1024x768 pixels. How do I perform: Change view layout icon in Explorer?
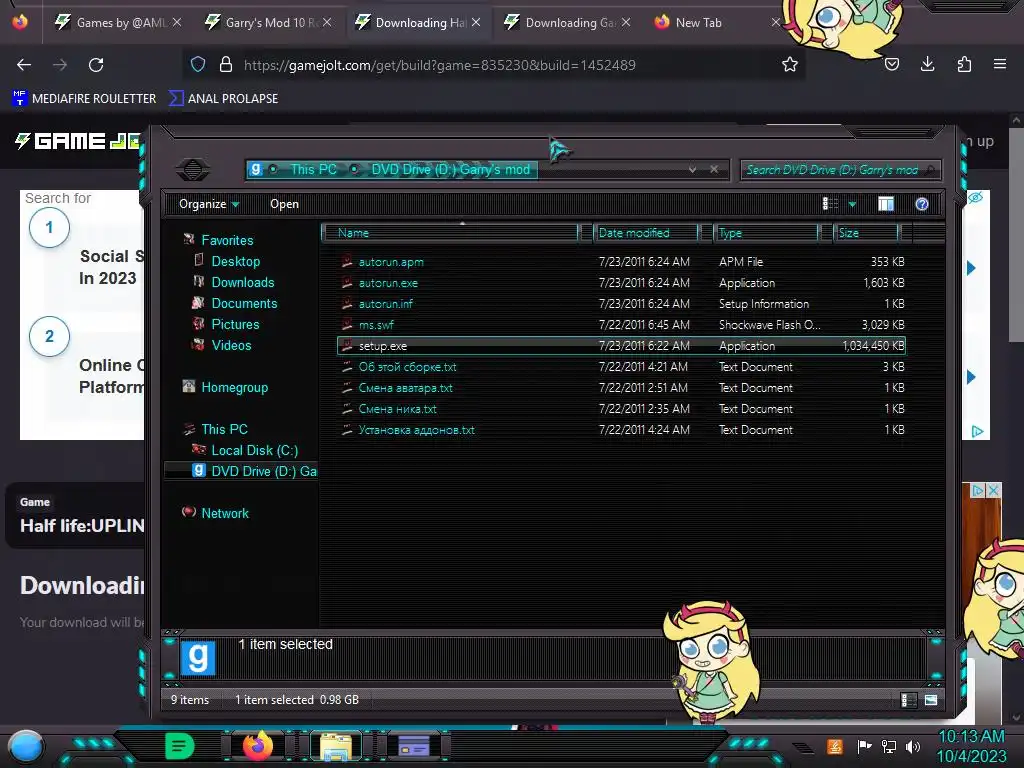point(830,204)
